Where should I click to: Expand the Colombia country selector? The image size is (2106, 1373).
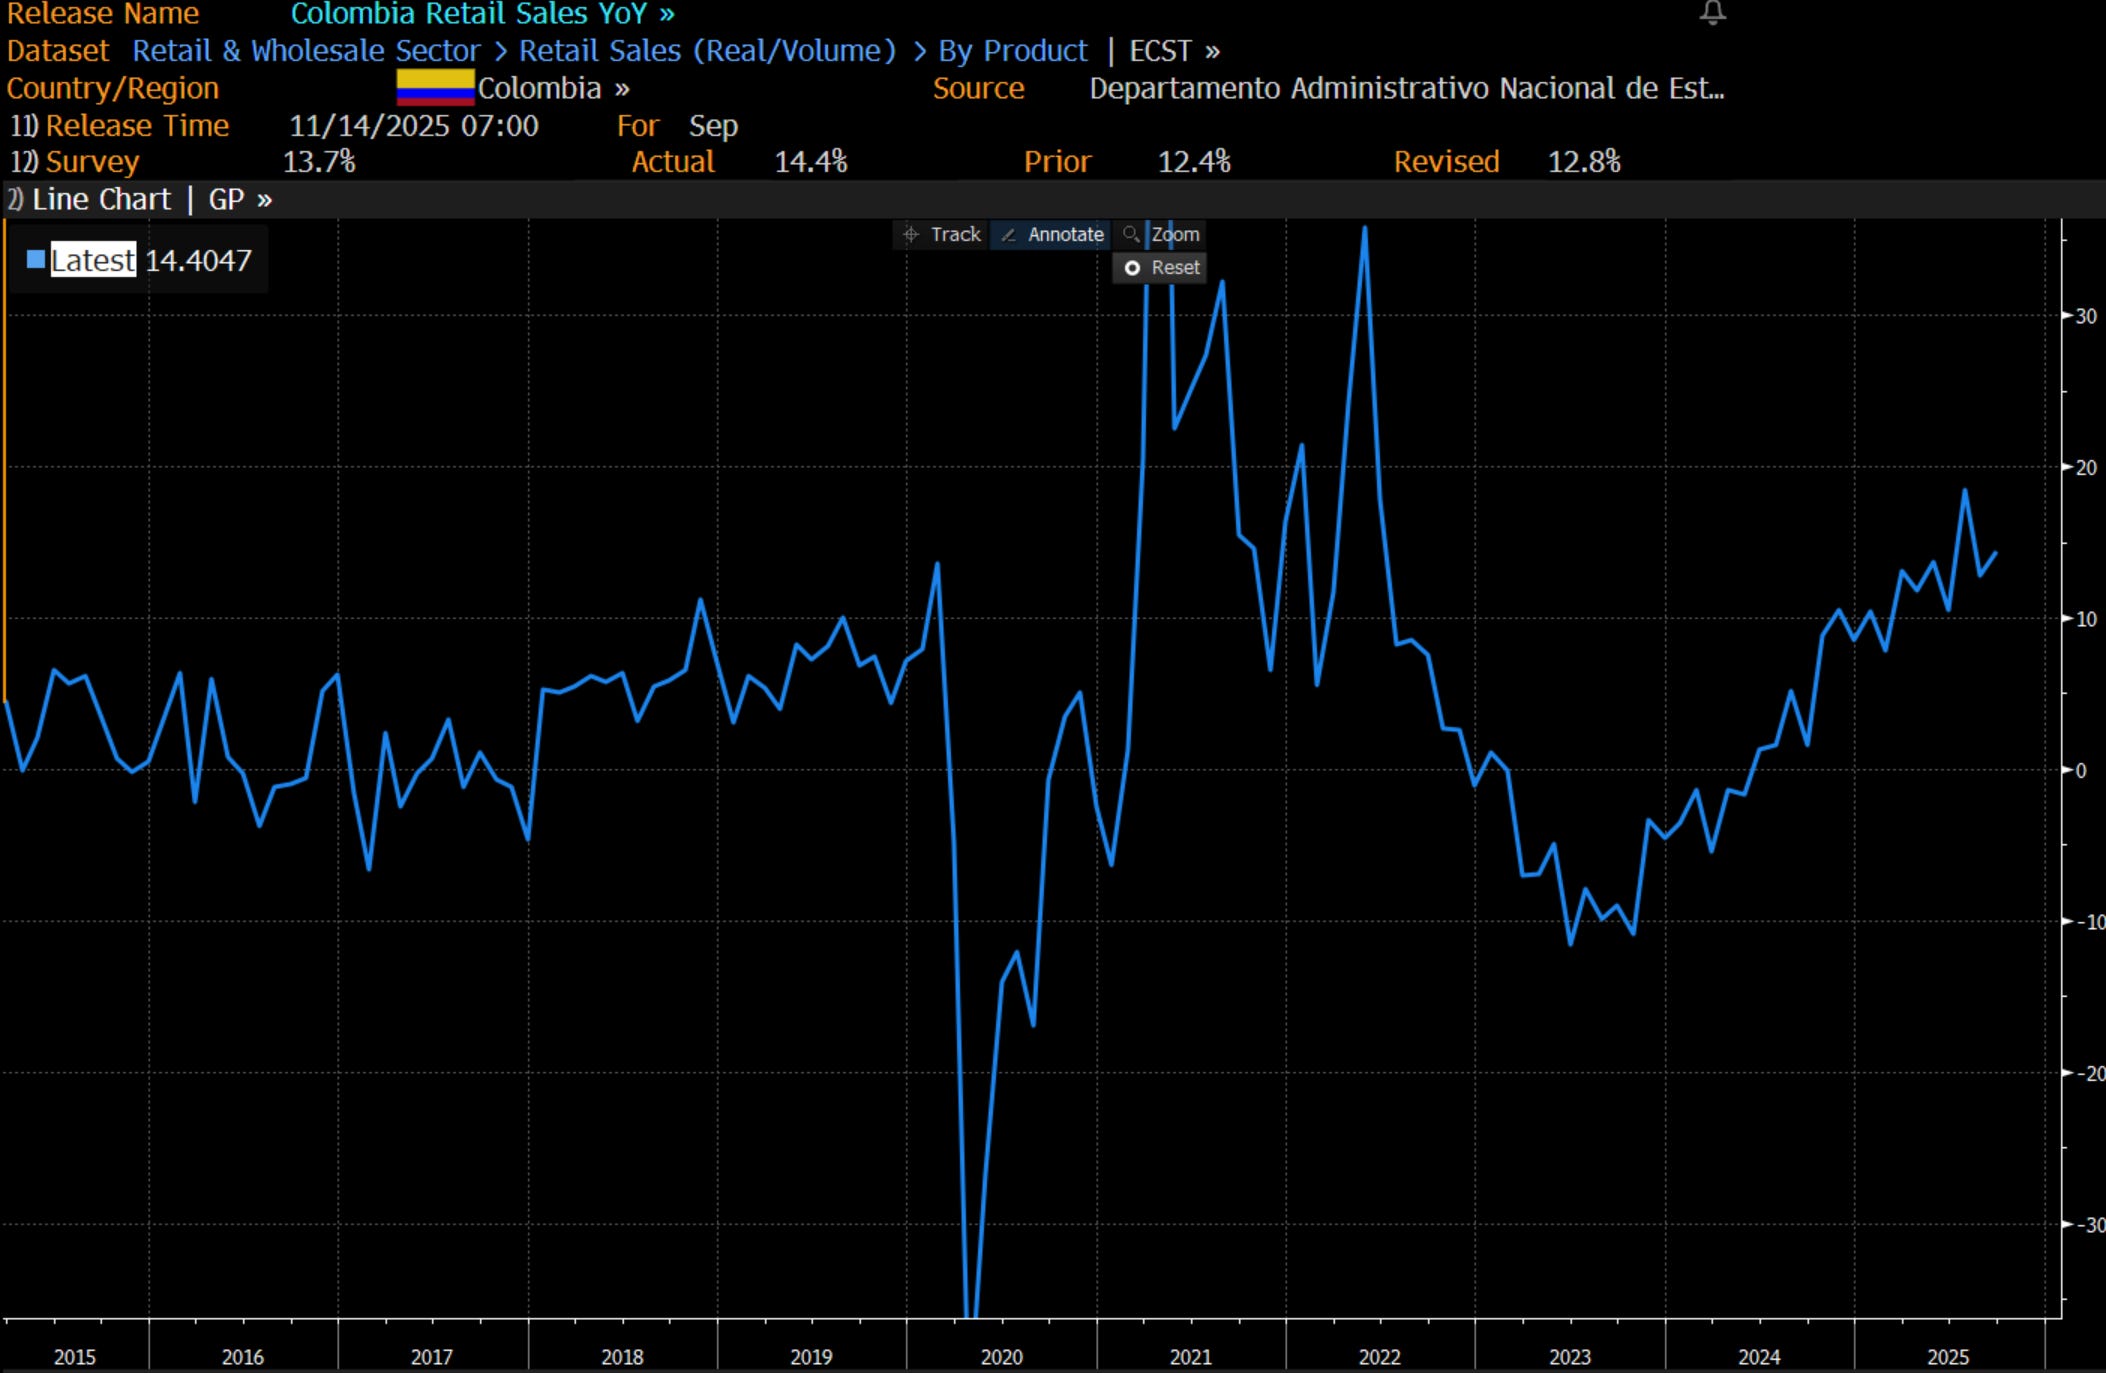(622, 89)
